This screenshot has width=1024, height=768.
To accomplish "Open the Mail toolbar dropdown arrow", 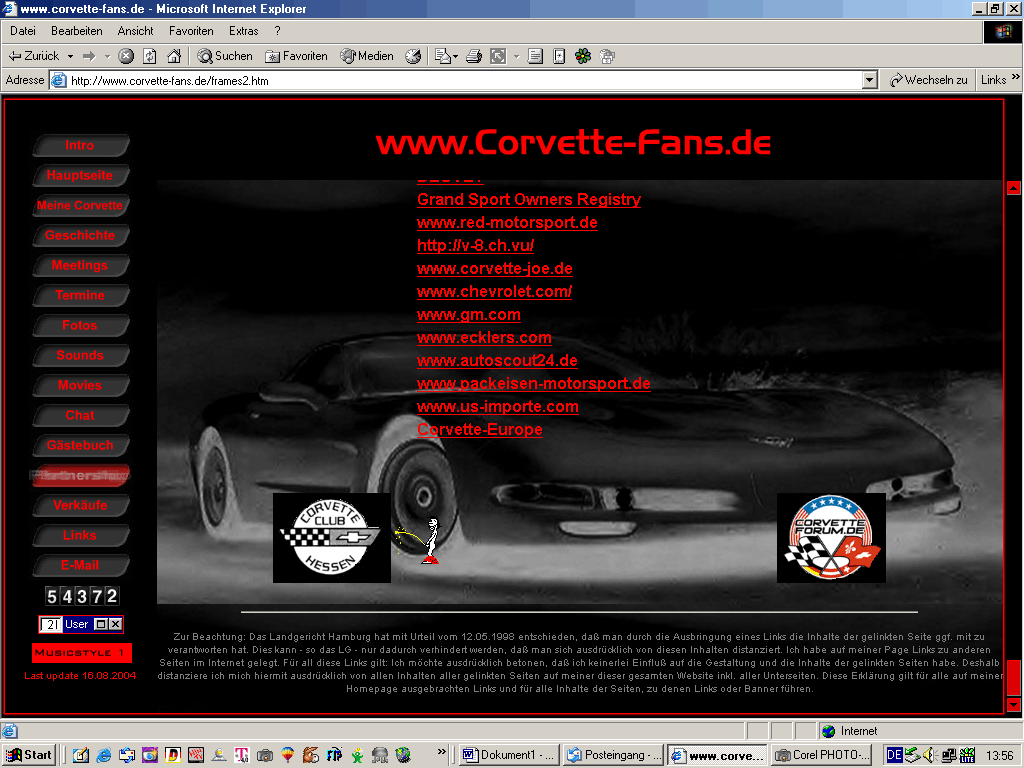I will tap(455, 56).
